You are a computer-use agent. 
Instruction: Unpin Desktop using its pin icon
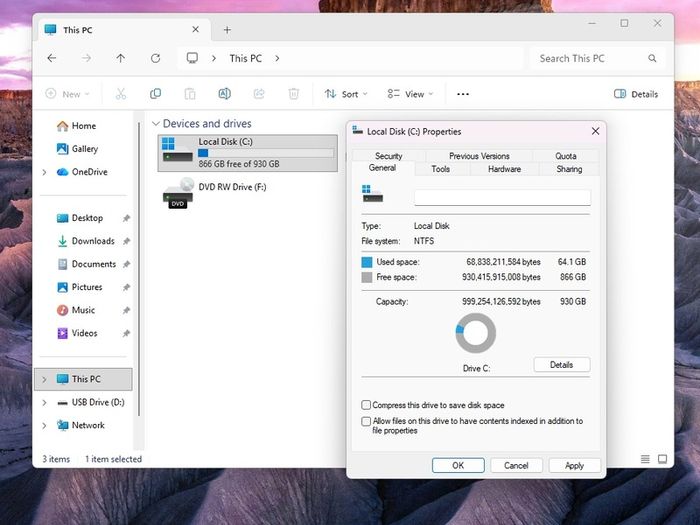[126, 218]
